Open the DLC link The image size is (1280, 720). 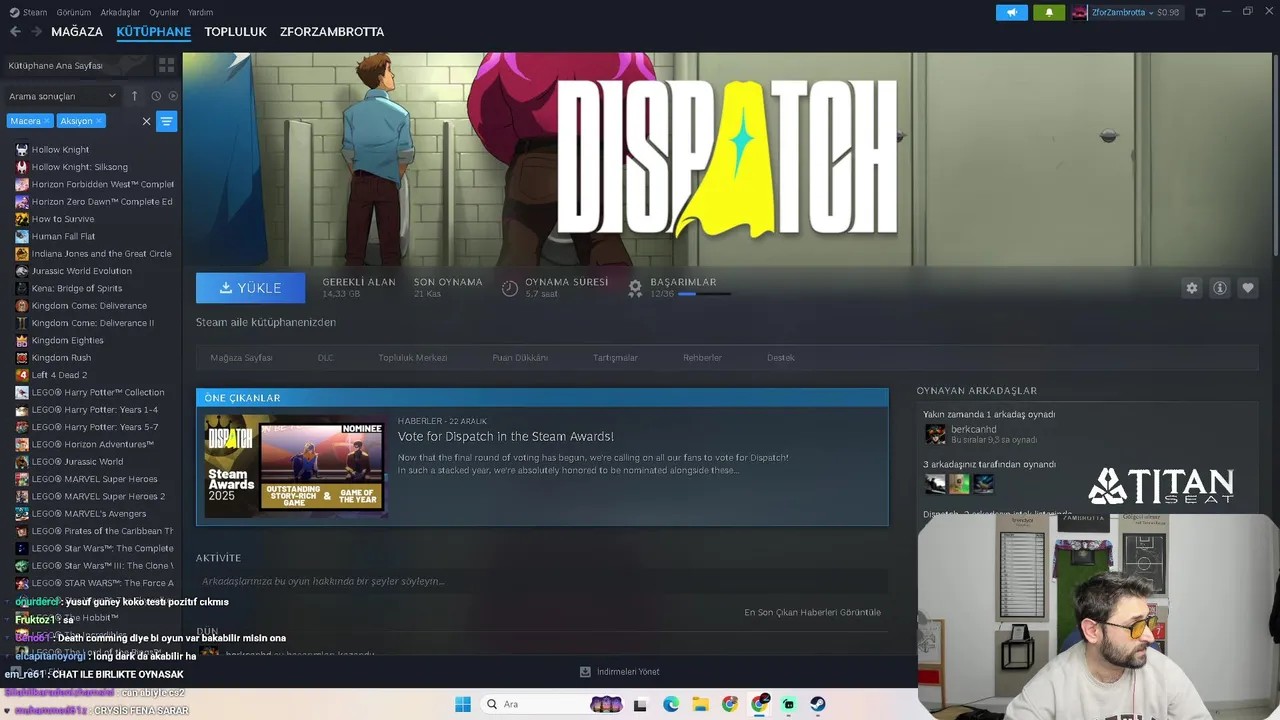click(x=325, y=357)
